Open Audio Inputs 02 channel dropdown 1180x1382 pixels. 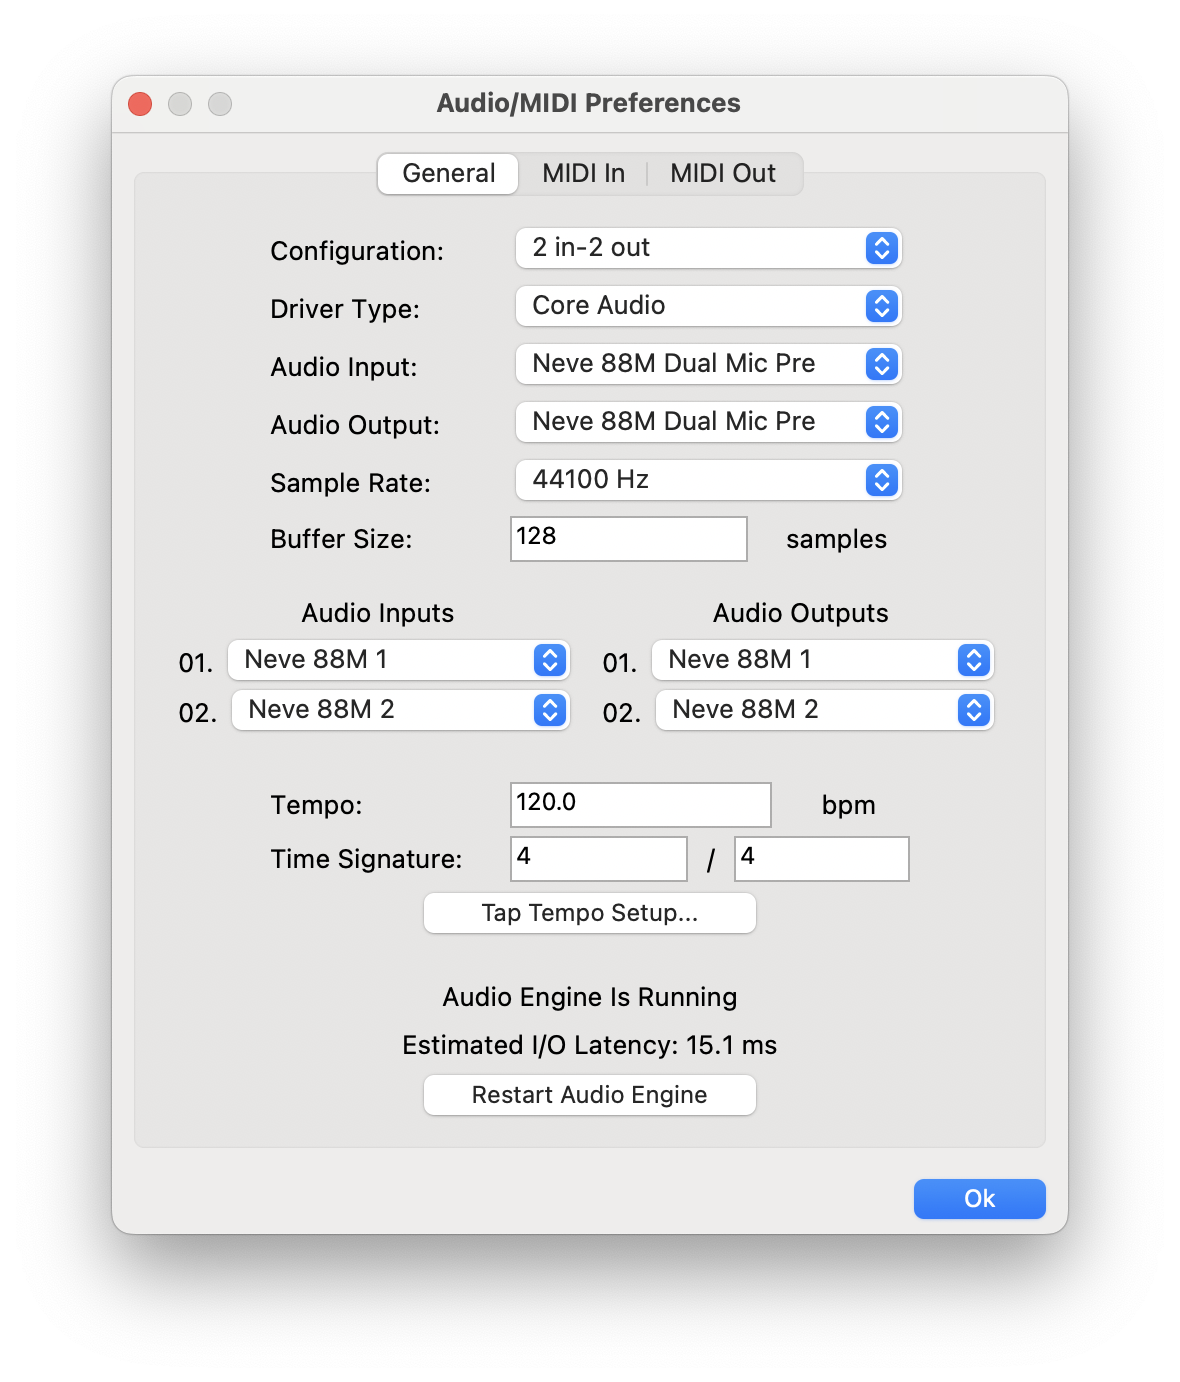[401, 710]
